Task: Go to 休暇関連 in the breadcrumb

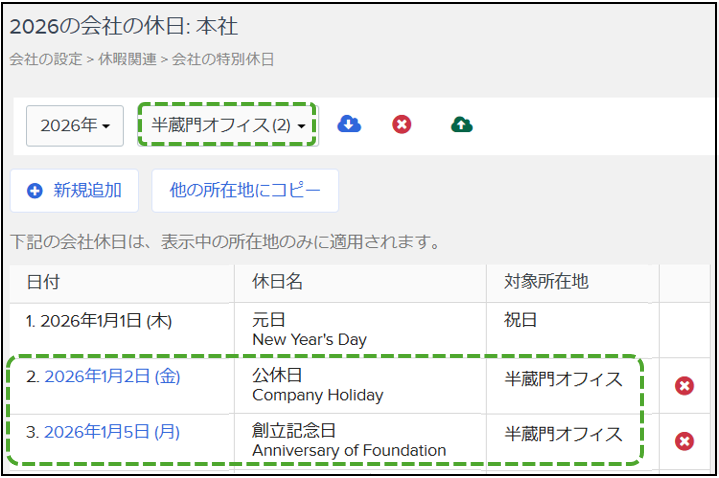Action: click(127, 59)
